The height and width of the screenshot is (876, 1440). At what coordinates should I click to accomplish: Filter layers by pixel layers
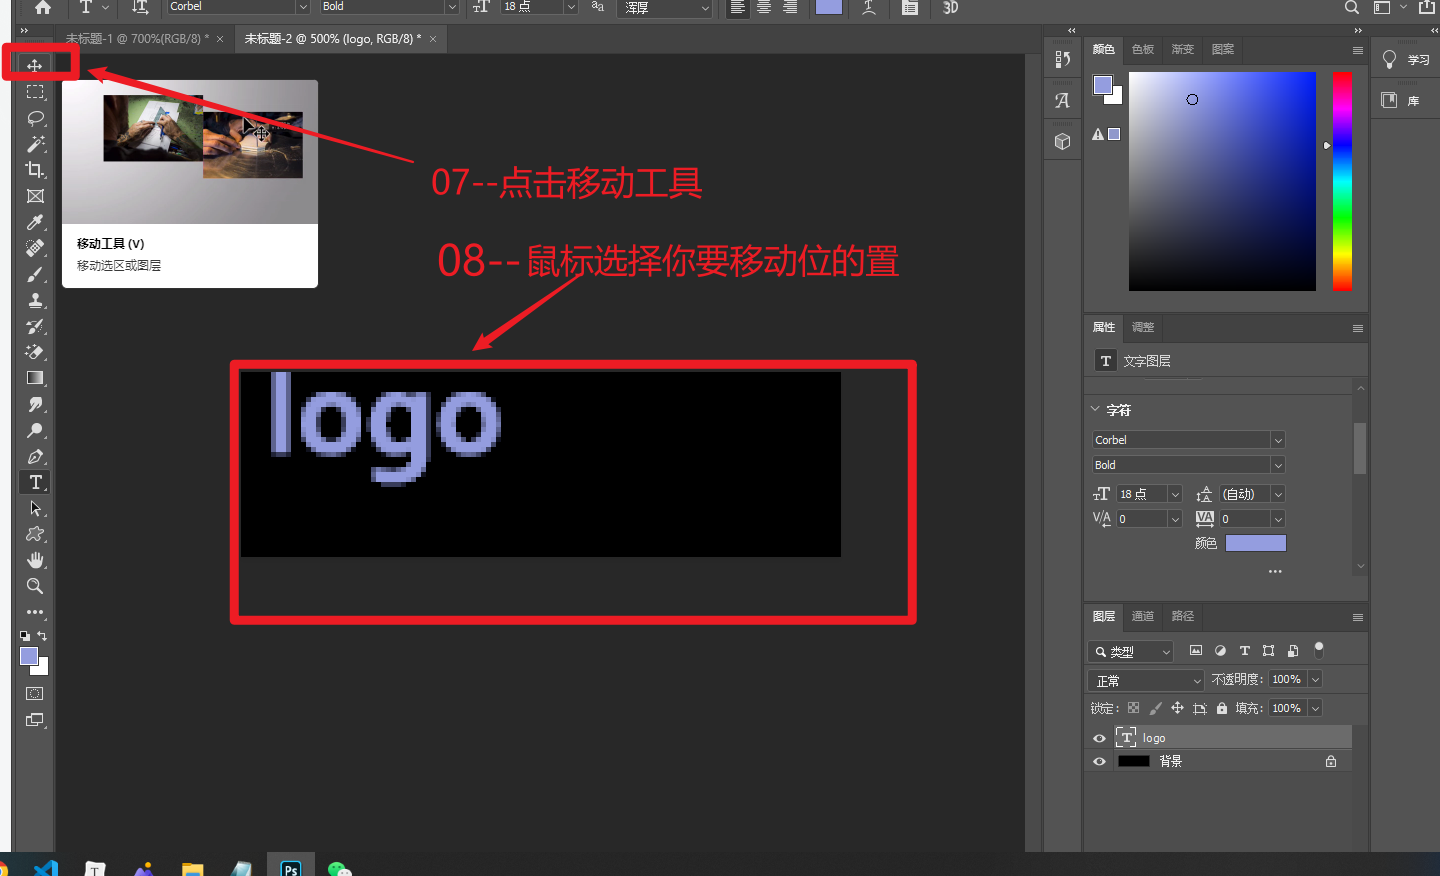click(x=1196, y=651)
